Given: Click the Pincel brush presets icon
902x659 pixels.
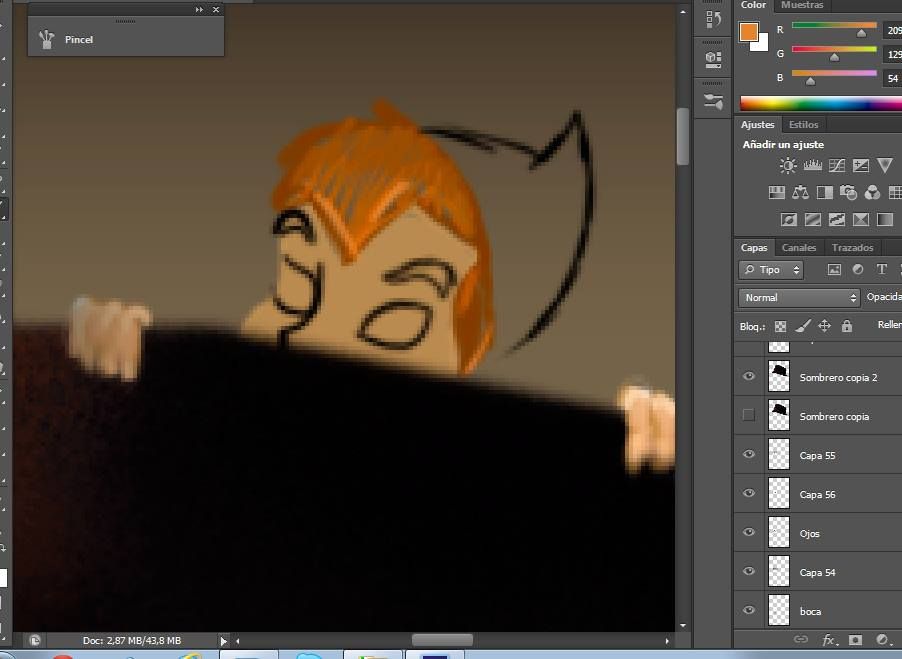Looking at the screenshot, I should [x=47, y=39].
